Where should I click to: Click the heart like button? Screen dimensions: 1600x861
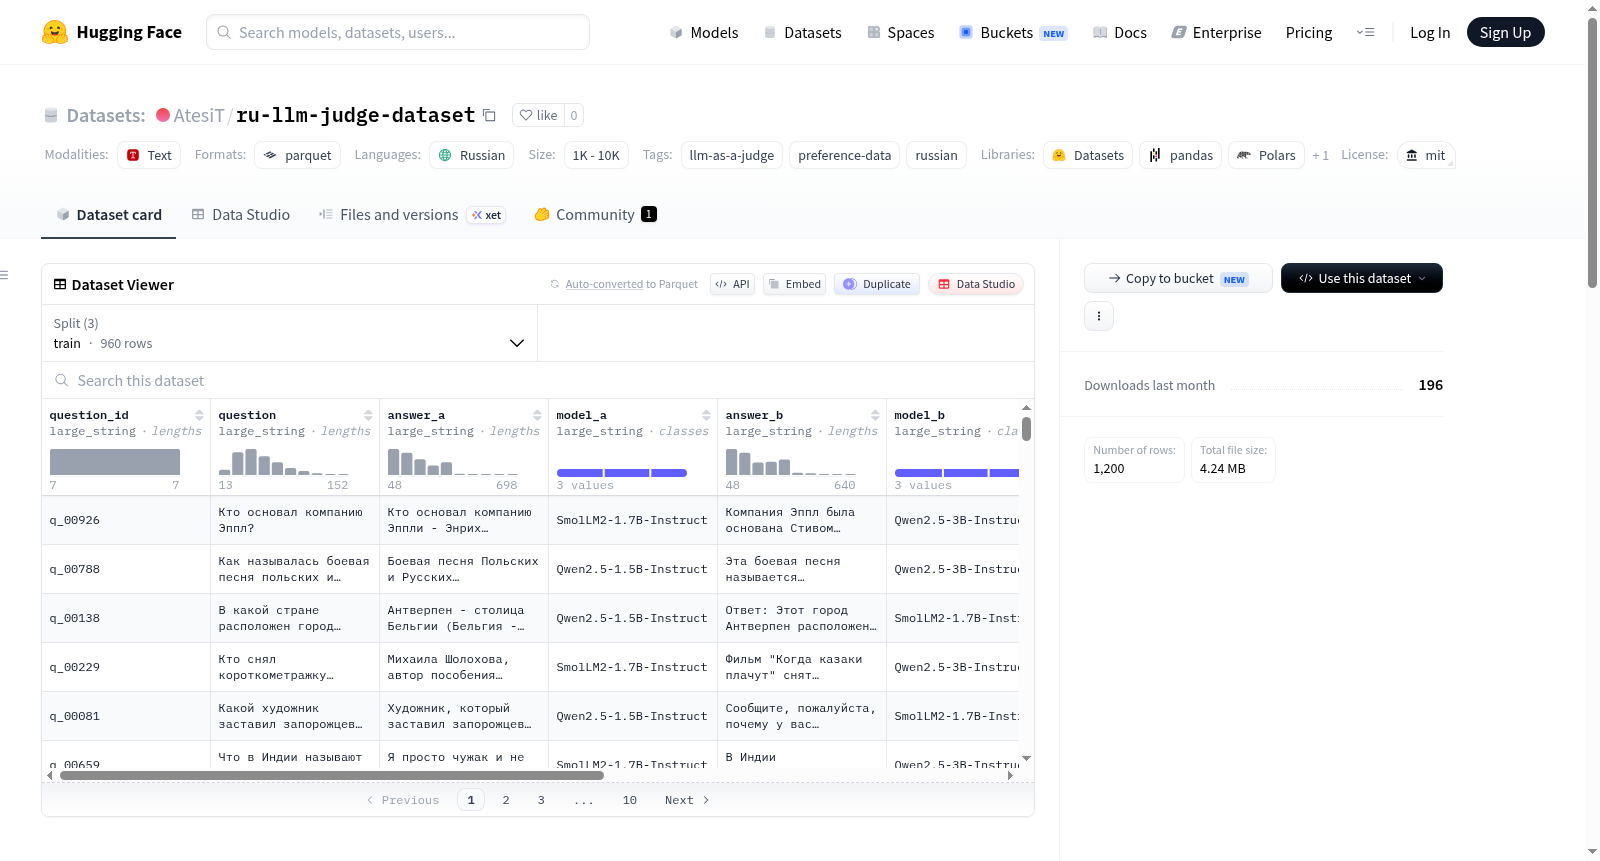(x=538, y=115)
